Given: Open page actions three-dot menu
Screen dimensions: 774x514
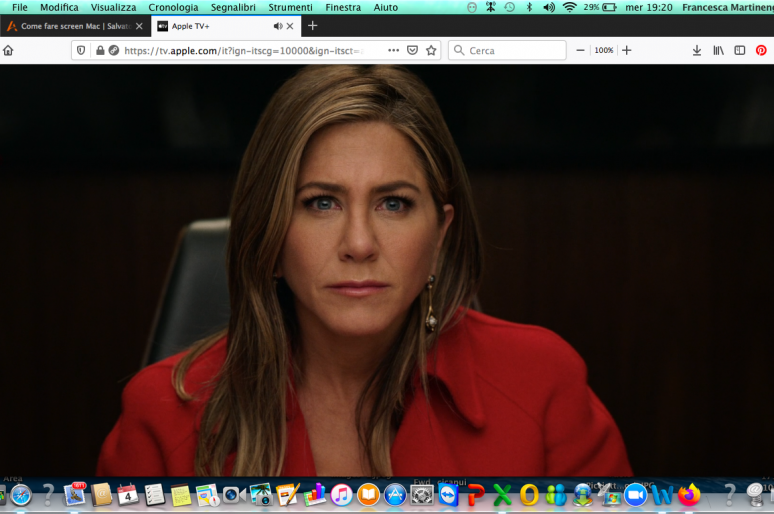Looking at the screenshot, I should coord(393,50).
